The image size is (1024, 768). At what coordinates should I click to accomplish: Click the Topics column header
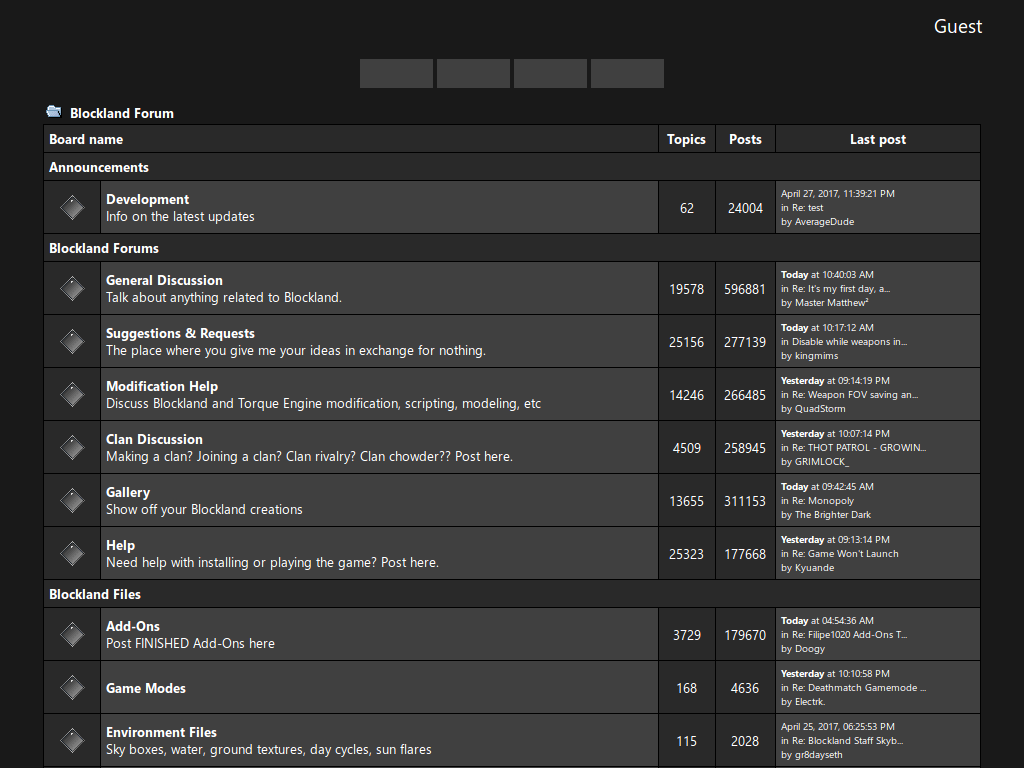(x=686, y=138)
